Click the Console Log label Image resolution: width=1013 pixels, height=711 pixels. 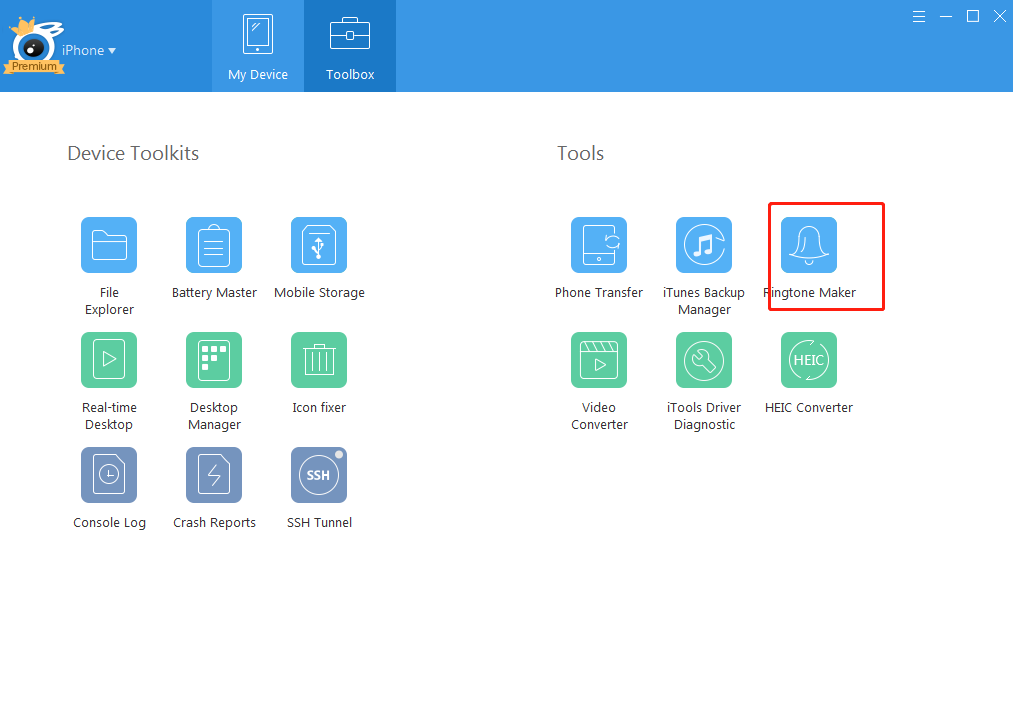pyautogui.click(x=109, y=522)
